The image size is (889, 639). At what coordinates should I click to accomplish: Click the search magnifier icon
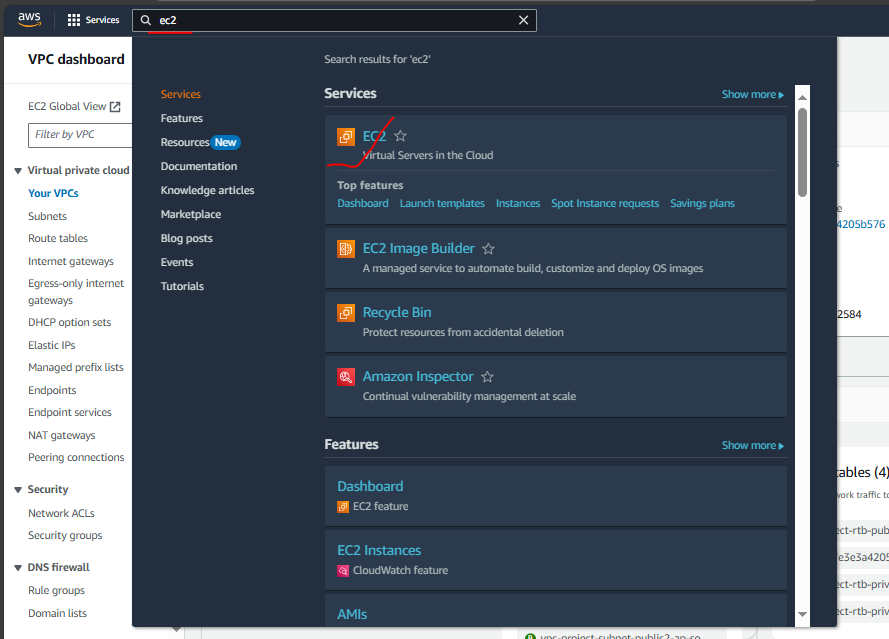(x=146, y=20)
